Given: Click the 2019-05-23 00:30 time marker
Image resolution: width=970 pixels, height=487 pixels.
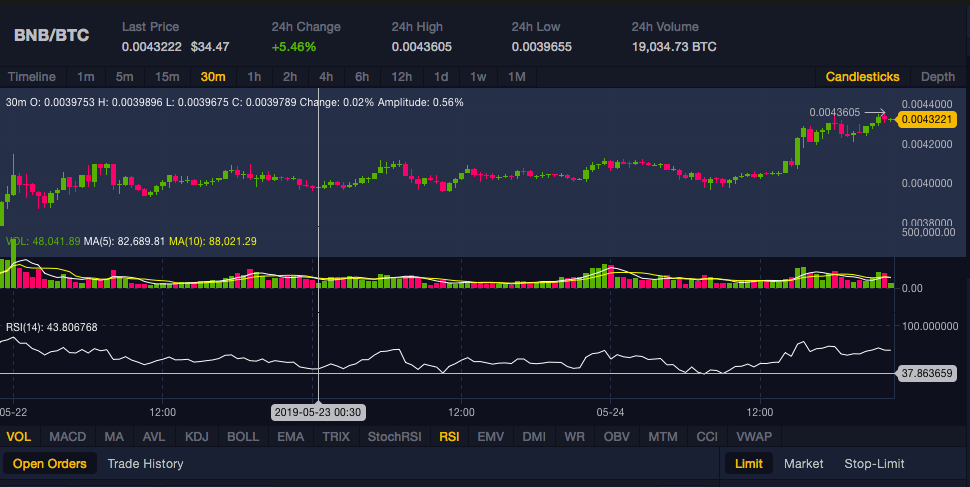Looking at the screenshot, I should point(317,412).
